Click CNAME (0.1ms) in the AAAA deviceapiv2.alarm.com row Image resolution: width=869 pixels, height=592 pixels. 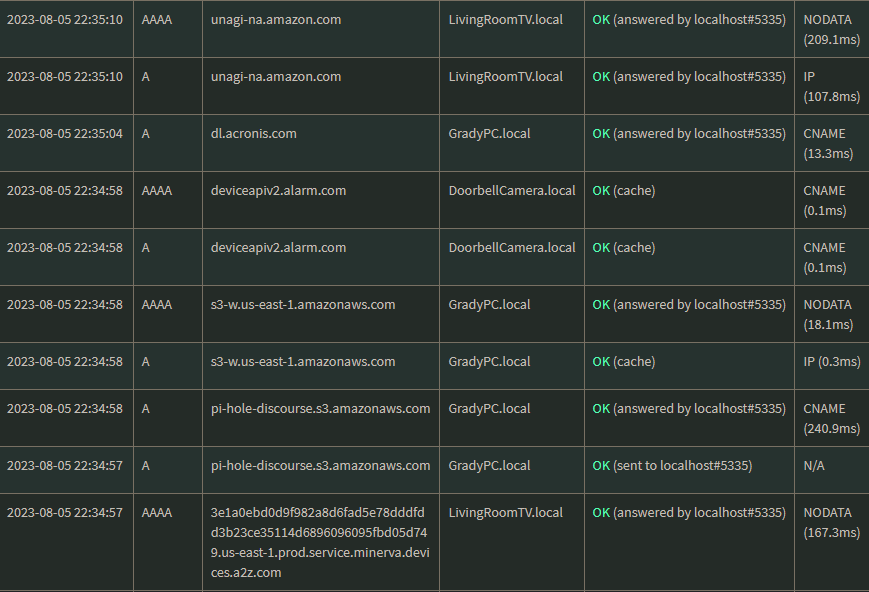(825, 201)
